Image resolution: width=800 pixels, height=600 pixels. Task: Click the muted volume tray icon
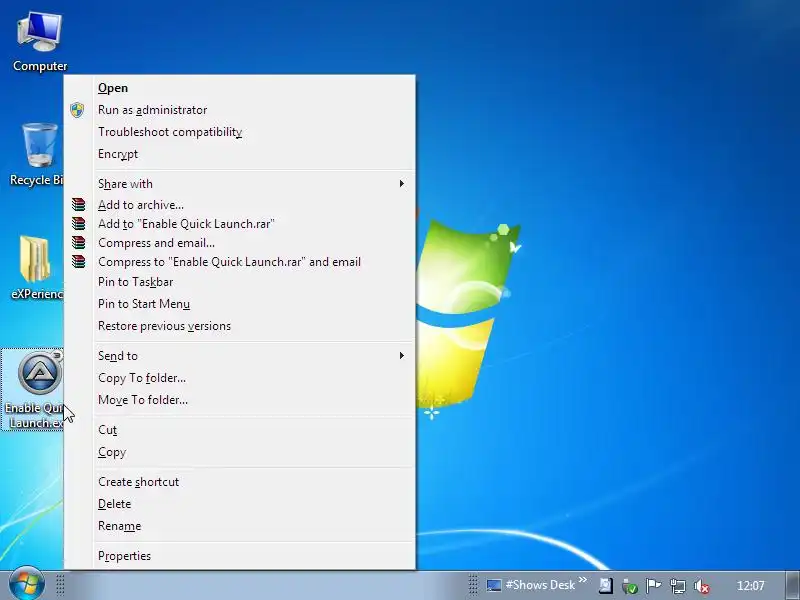(702, 586)
